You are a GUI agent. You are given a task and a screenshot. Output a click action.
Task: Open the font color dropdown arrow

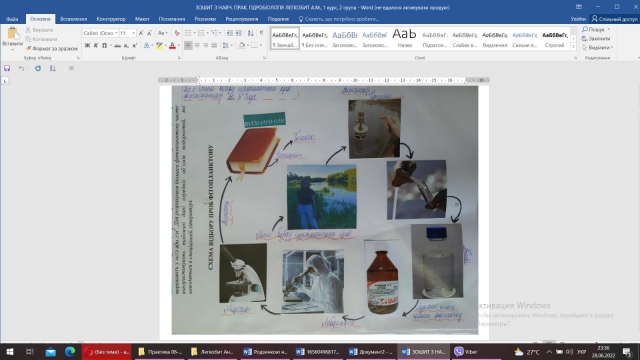178,45
